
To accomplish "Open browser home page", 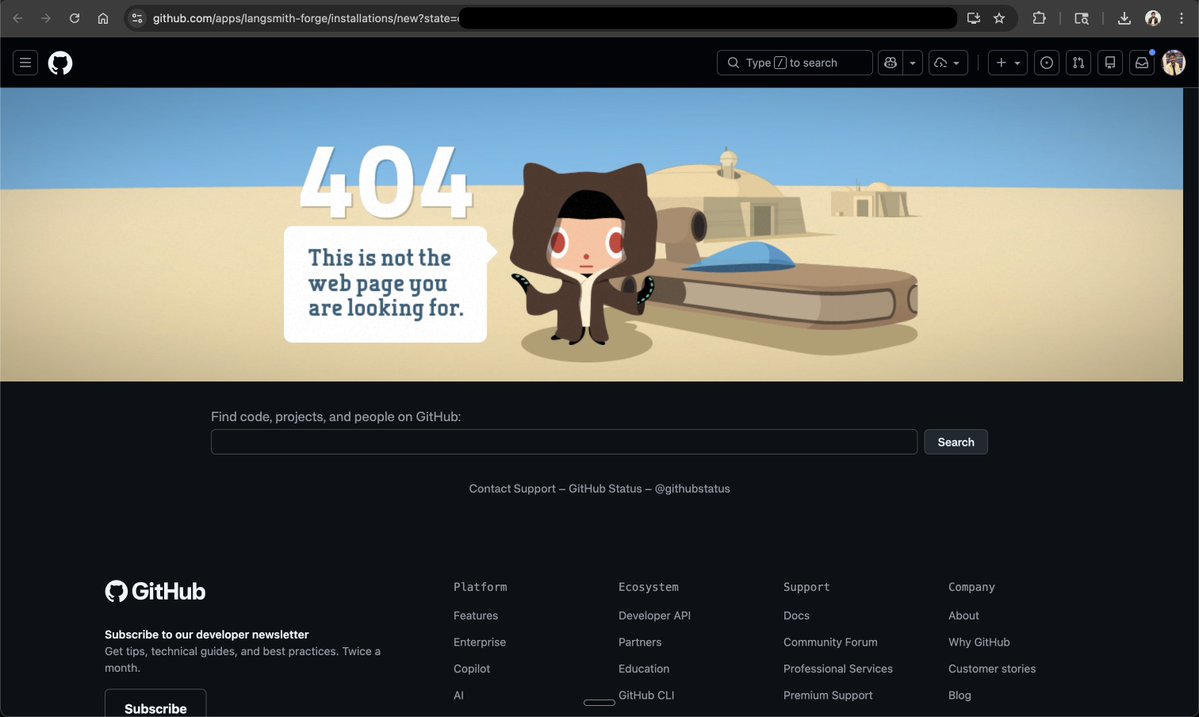I will pyautogui.click(x=103, y=18).
